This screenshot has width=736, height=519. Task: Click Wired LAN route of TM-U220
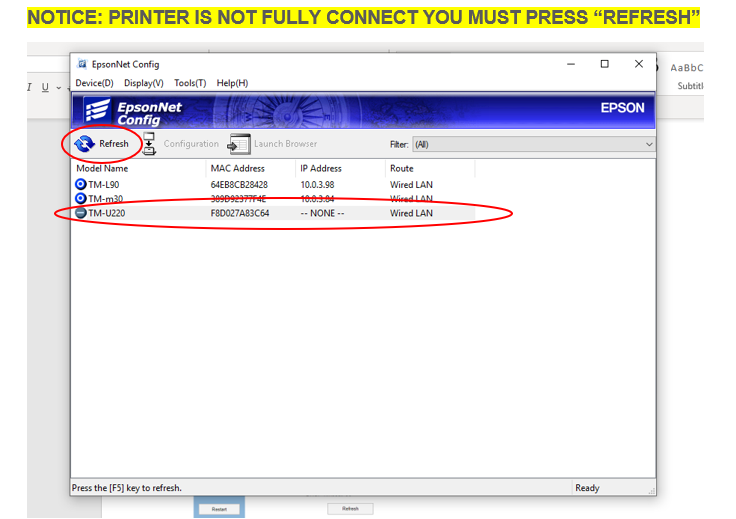411,213
